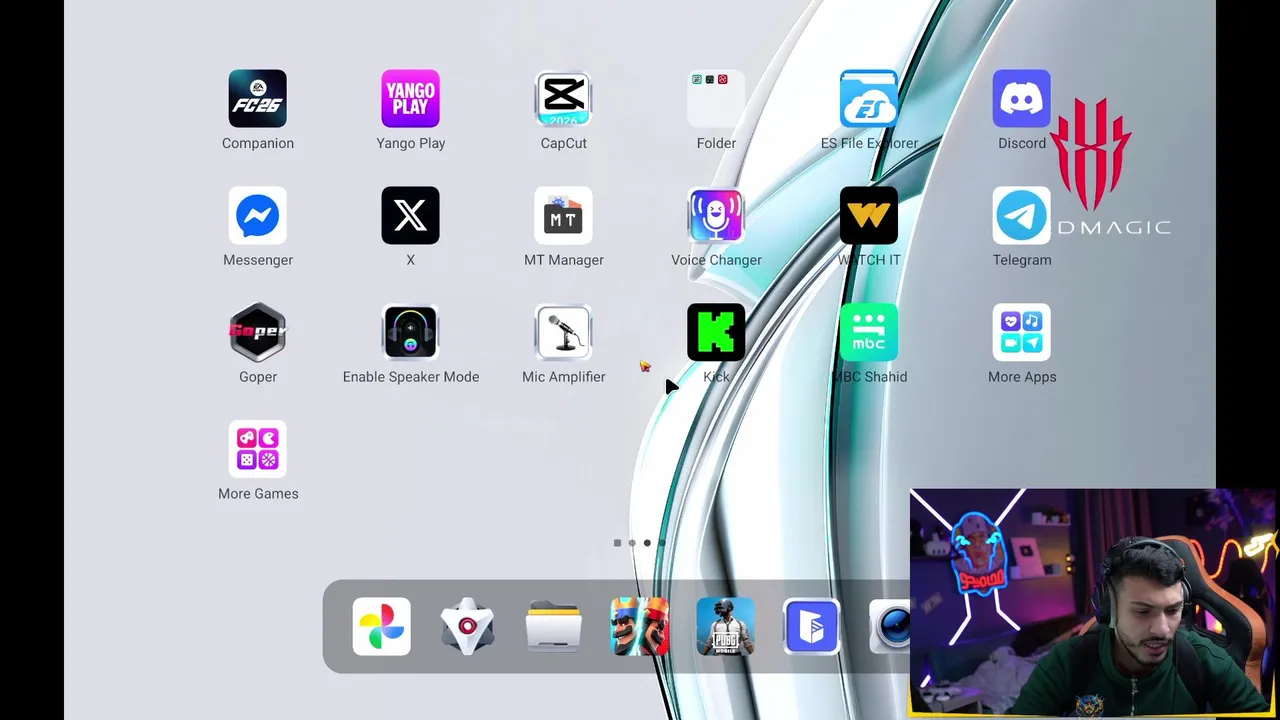Launch Voice Changer app

click(x=716, y=216)
